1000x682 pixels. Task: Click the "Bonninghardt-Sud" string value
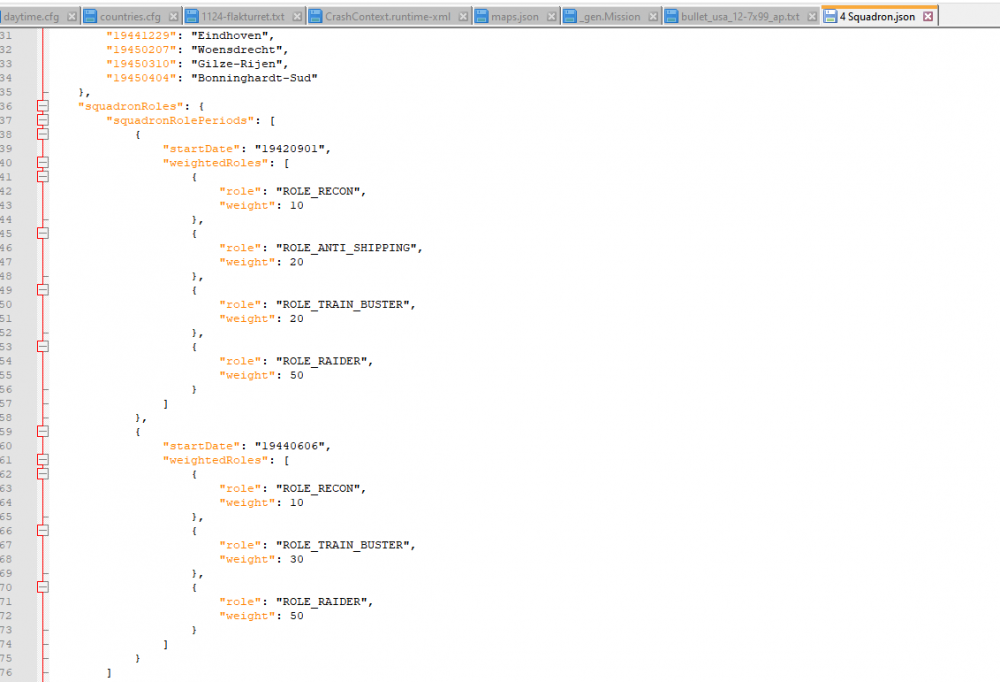pos(253,78)
